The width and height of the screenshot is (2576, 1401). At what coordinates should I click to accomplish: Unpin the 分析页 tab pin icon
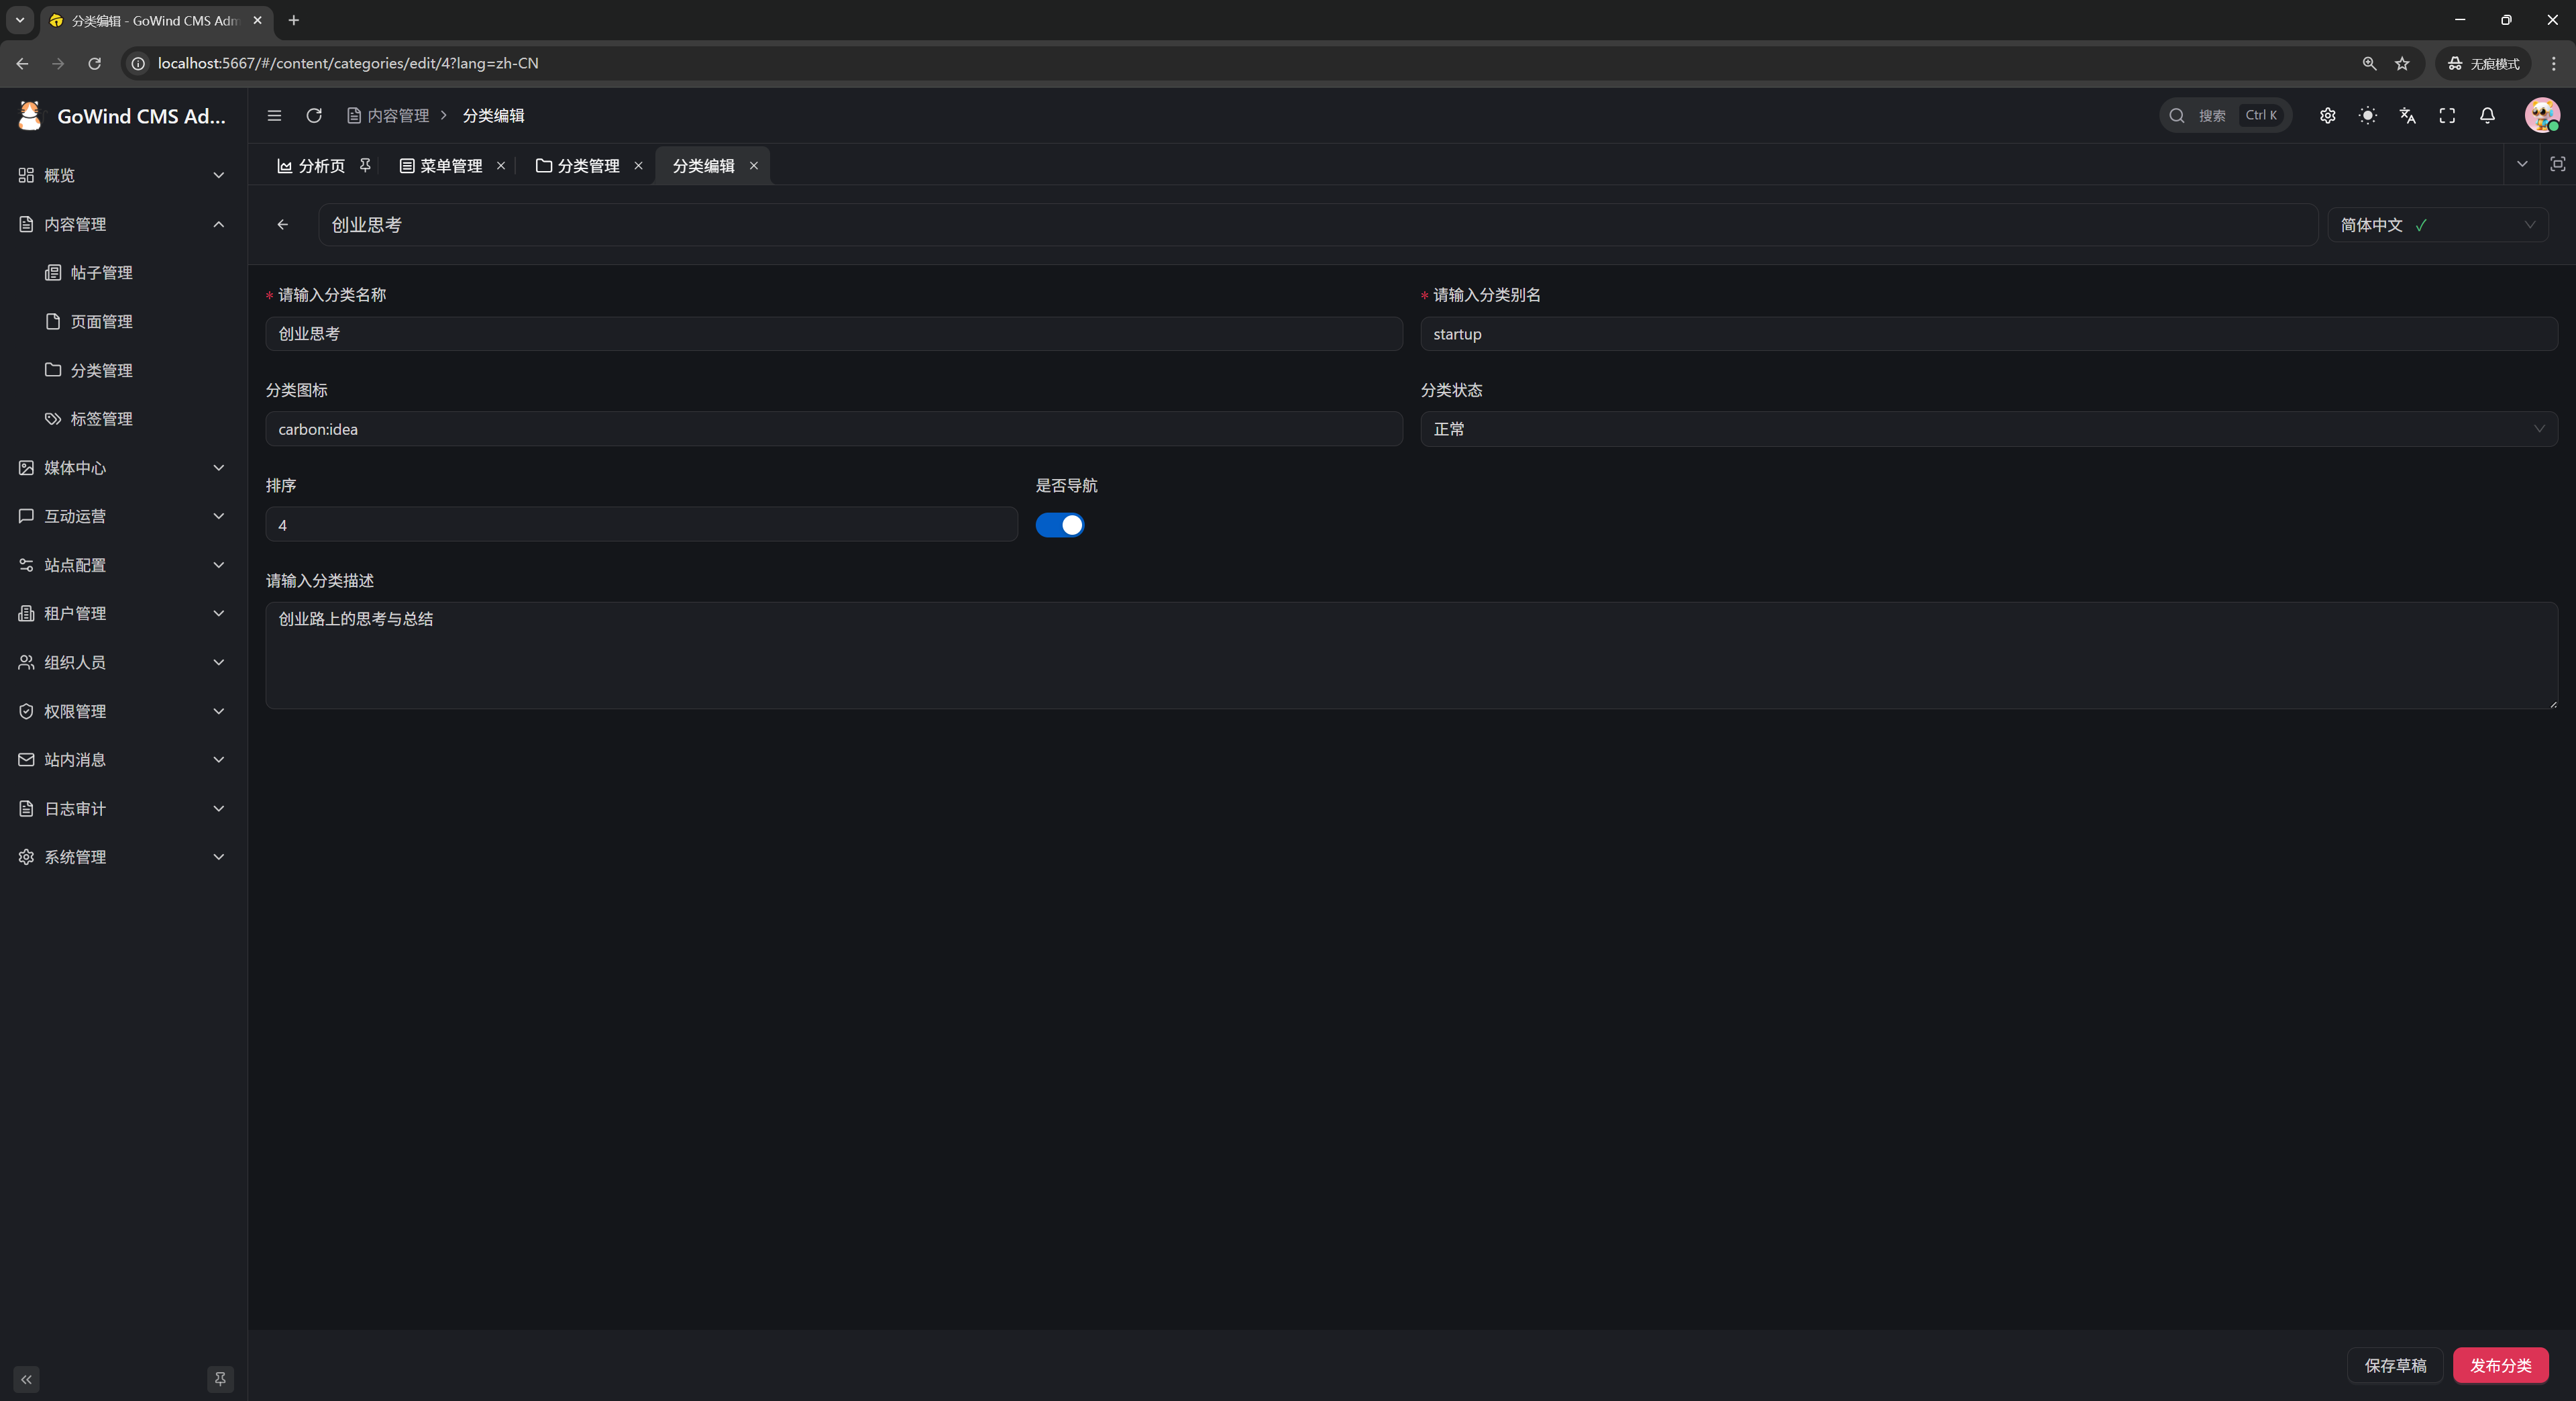pyautogui.click(x=365, y=165)
